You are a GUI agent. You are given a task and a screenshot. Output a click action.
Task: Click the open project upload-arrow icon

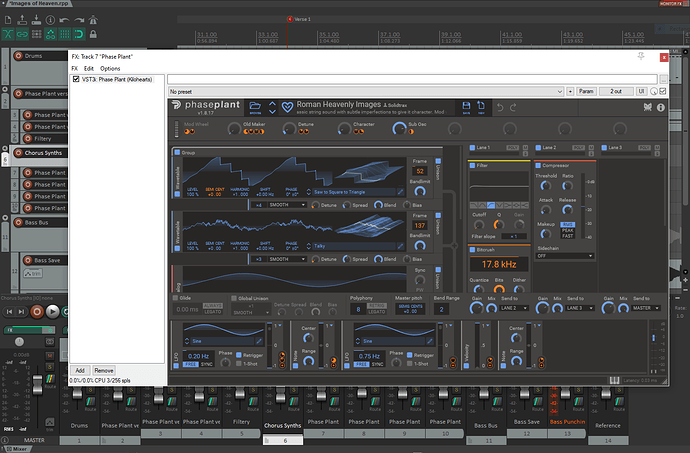(x=22, y=20)
